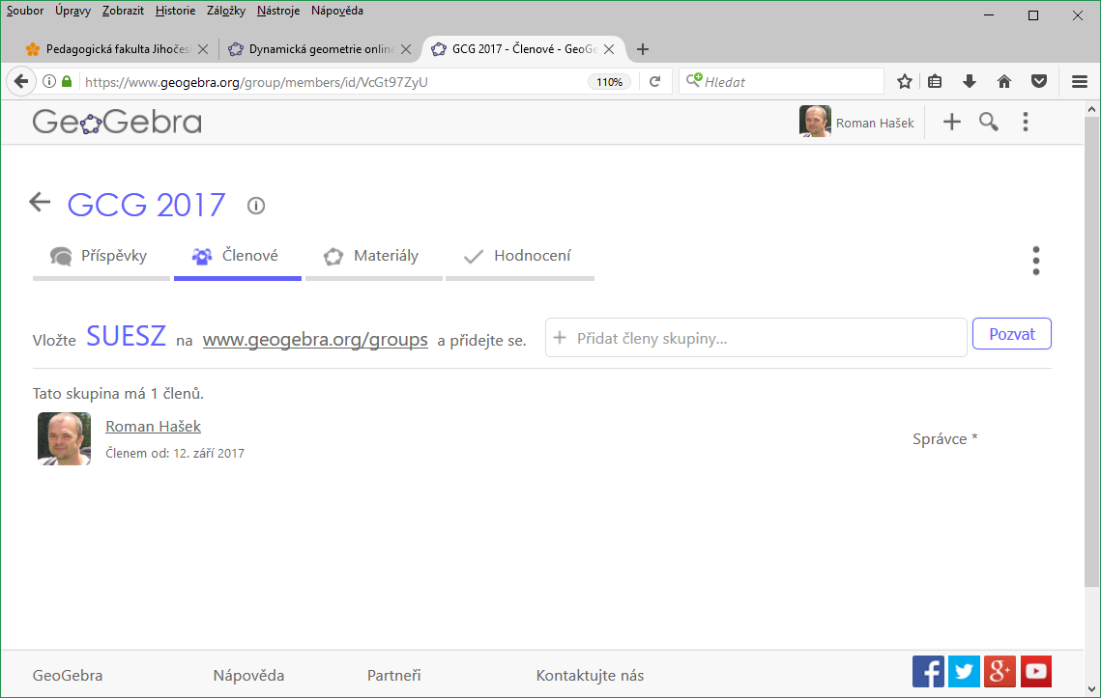The width and height of the screenshot is (1101, 698).
Task: Click the green padlock security icon
Action: tap(67, 81)
